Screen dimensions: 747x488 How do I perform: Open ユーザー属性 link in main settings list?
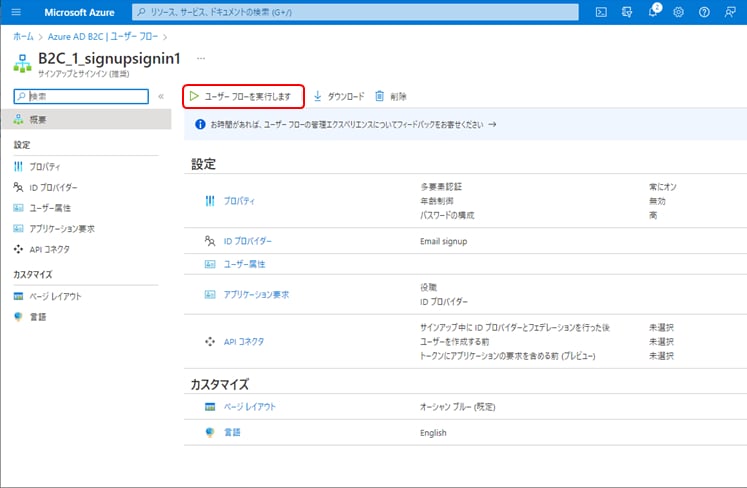coord(244,264)
